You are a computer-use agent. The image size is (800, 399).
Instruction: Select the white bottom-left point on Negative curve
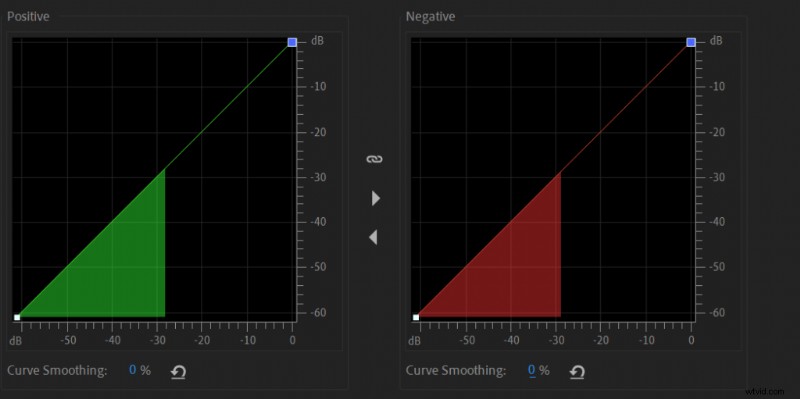[416, 317]
